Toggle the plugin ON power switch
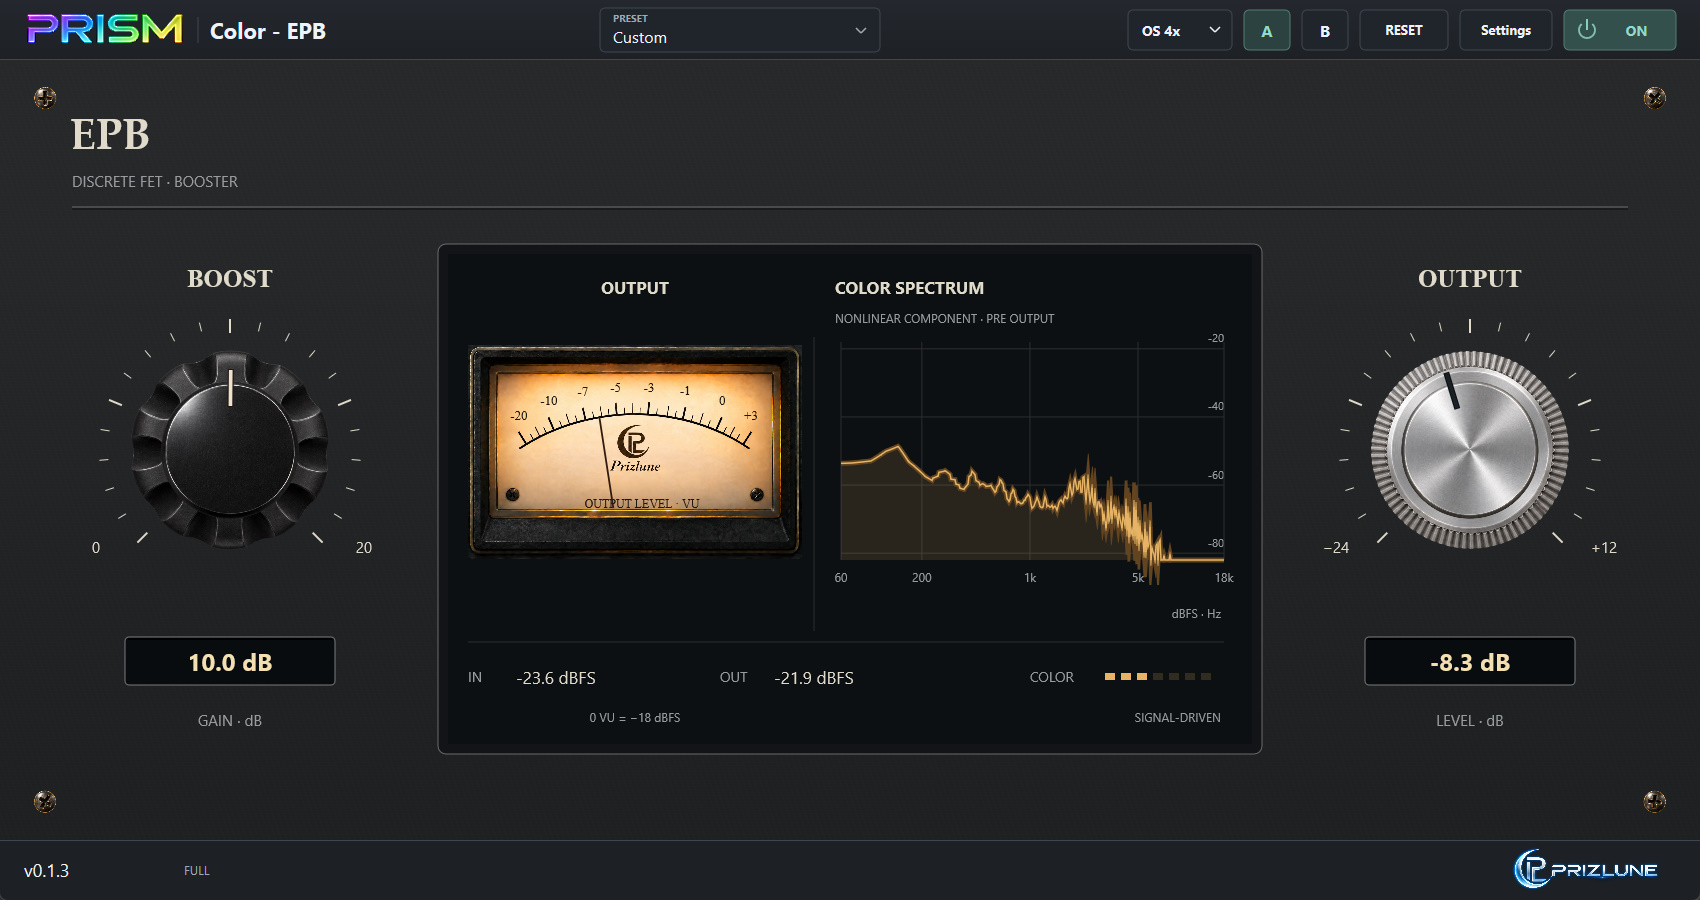 1619,30
